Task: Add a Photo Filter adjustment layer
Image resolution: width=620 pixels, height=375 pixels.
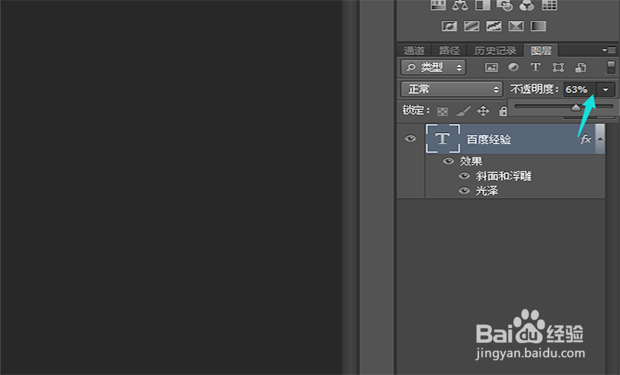Action: [505, 5]
